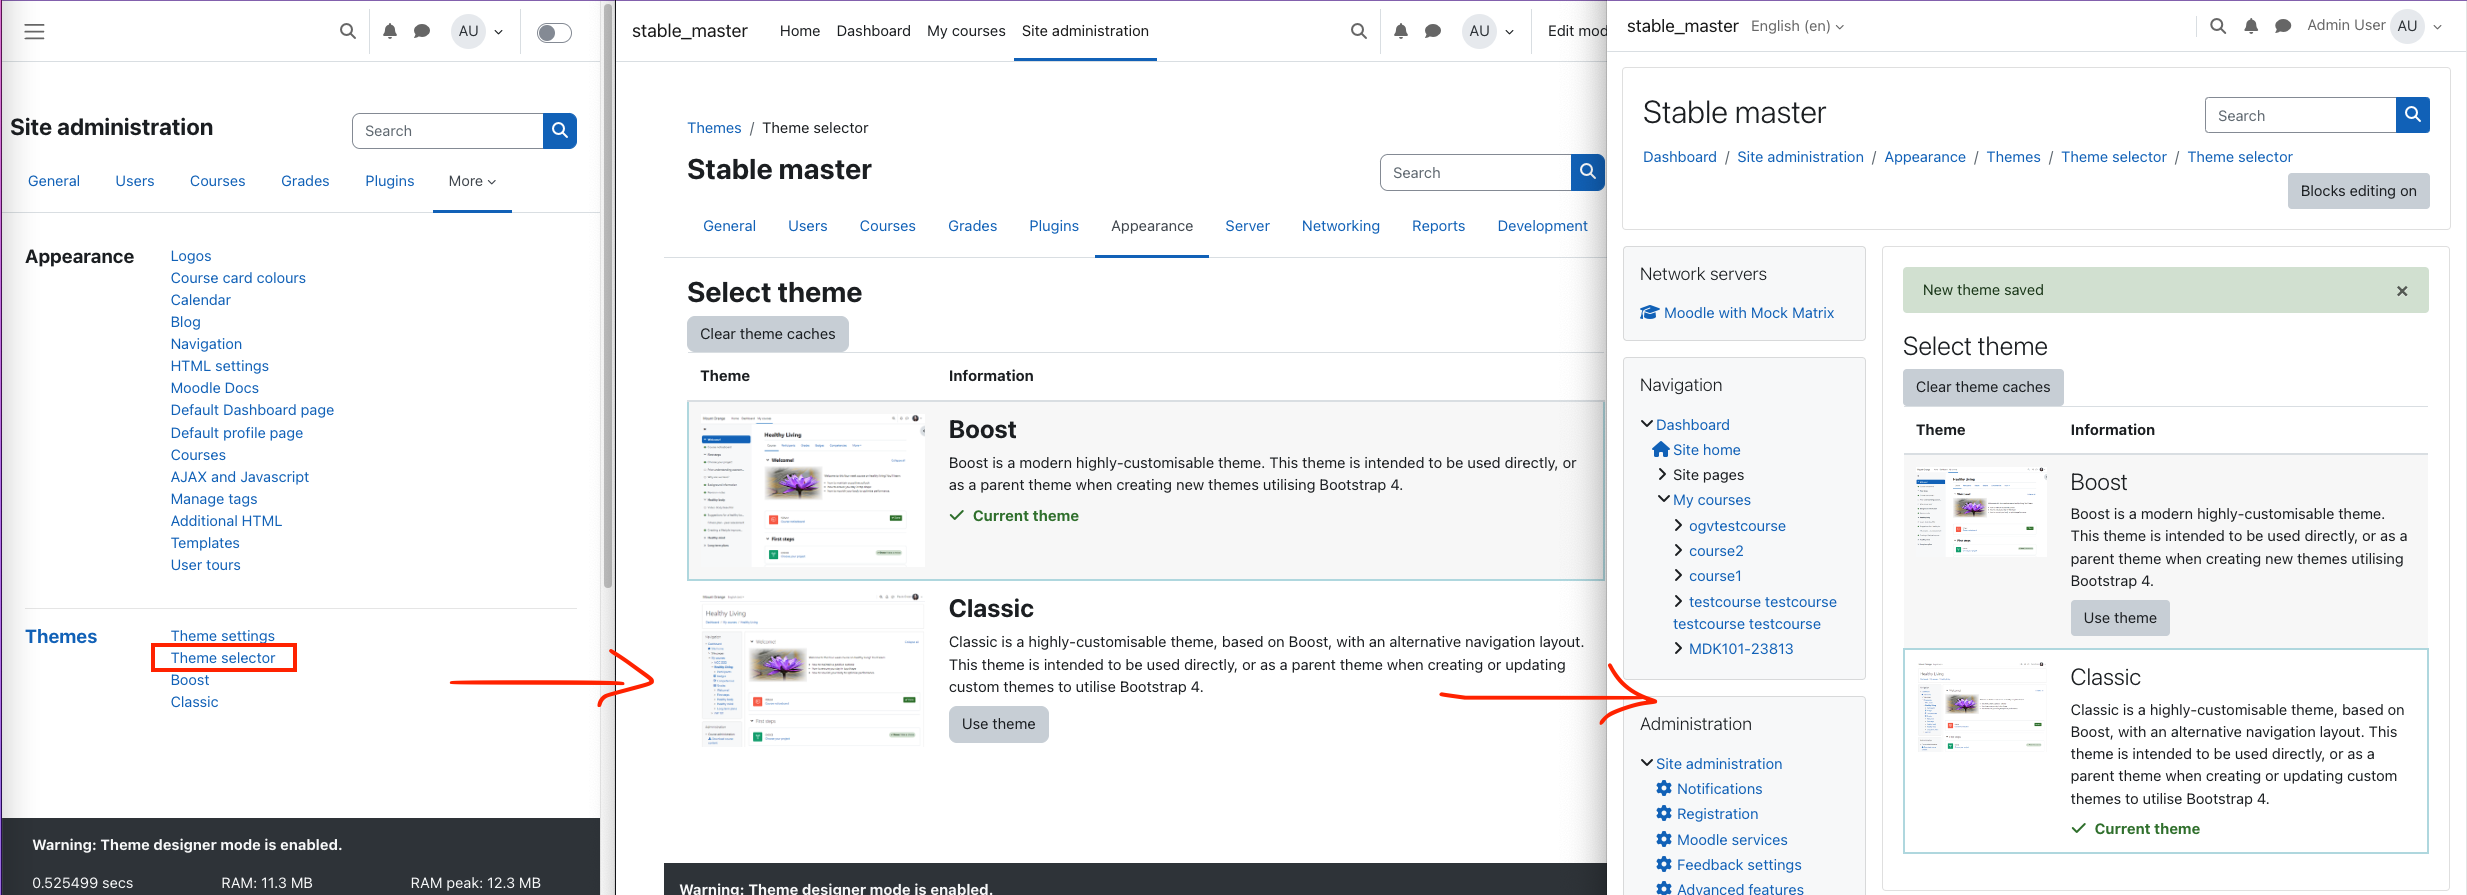
Task: Switch to Plugins tab in left window
Action: pos(390,181)
